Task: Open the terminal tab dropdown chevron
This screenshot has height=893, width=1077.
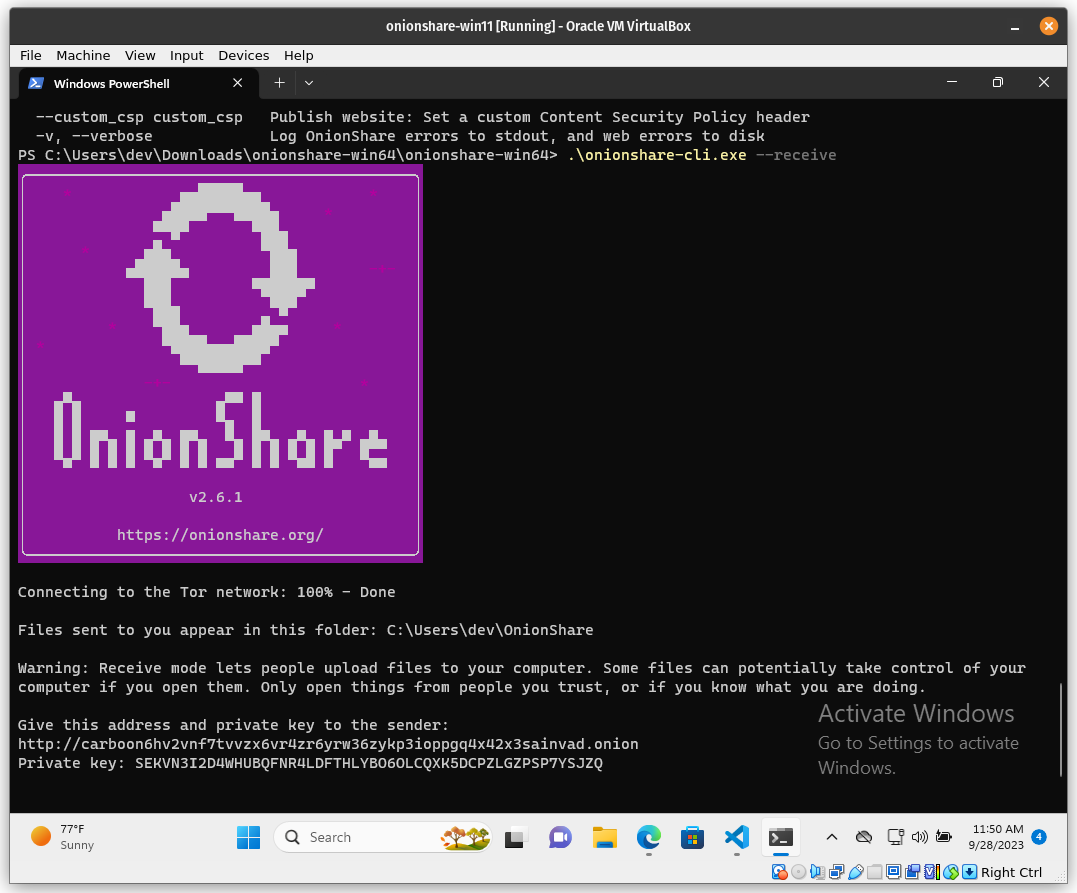Action: click(308, 83)
